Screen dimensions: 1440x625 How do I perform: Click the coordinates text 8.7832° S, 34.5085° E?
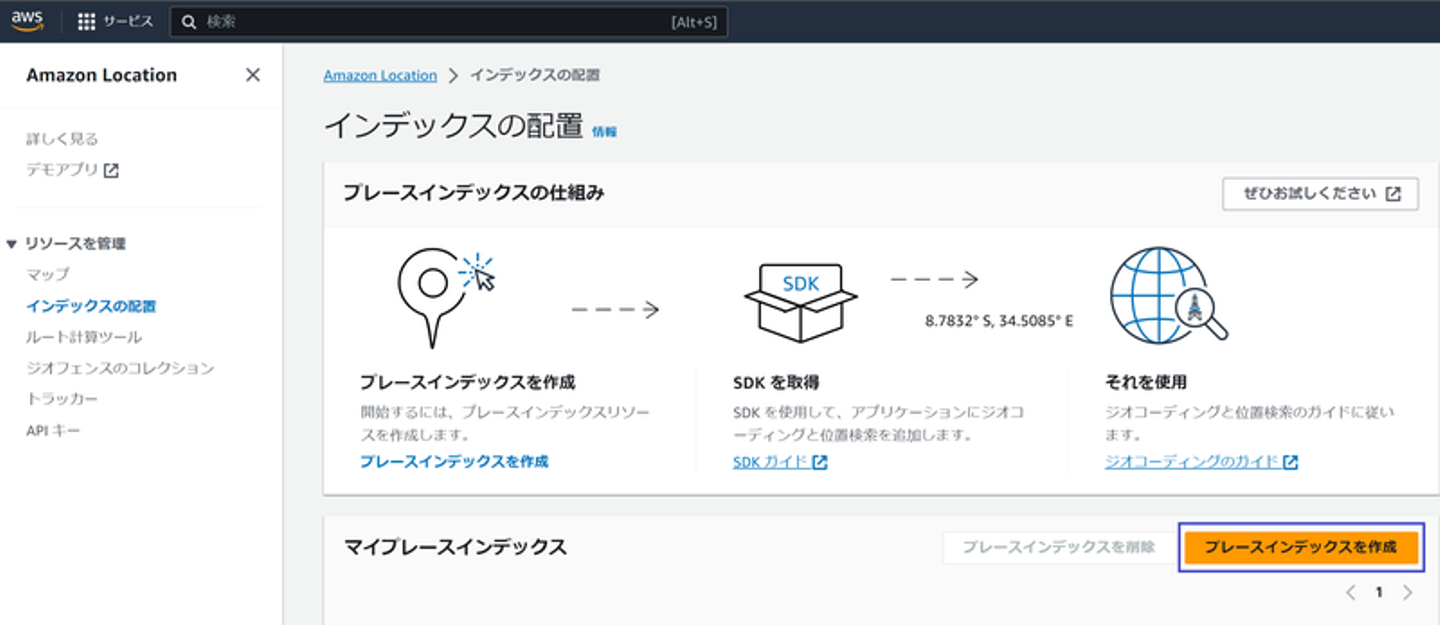coord(999,321)
